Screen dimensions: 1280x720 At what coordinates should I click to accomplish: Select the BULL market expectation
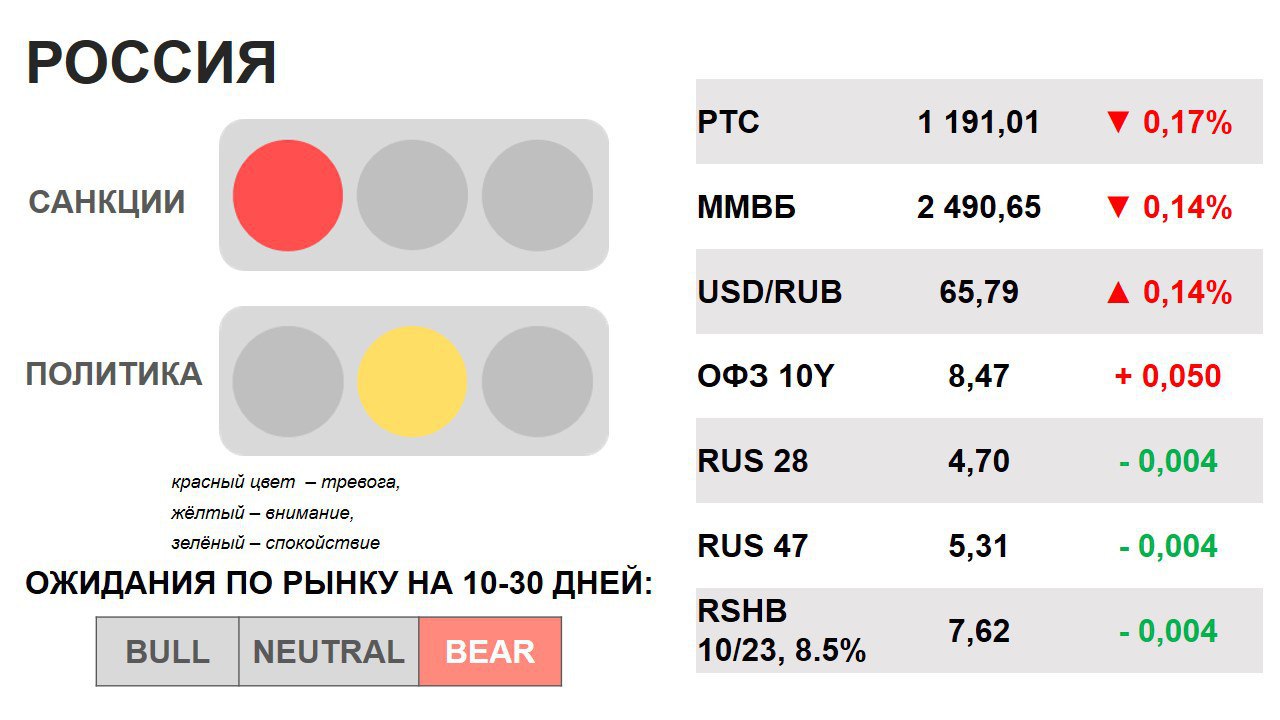(168, 652)
